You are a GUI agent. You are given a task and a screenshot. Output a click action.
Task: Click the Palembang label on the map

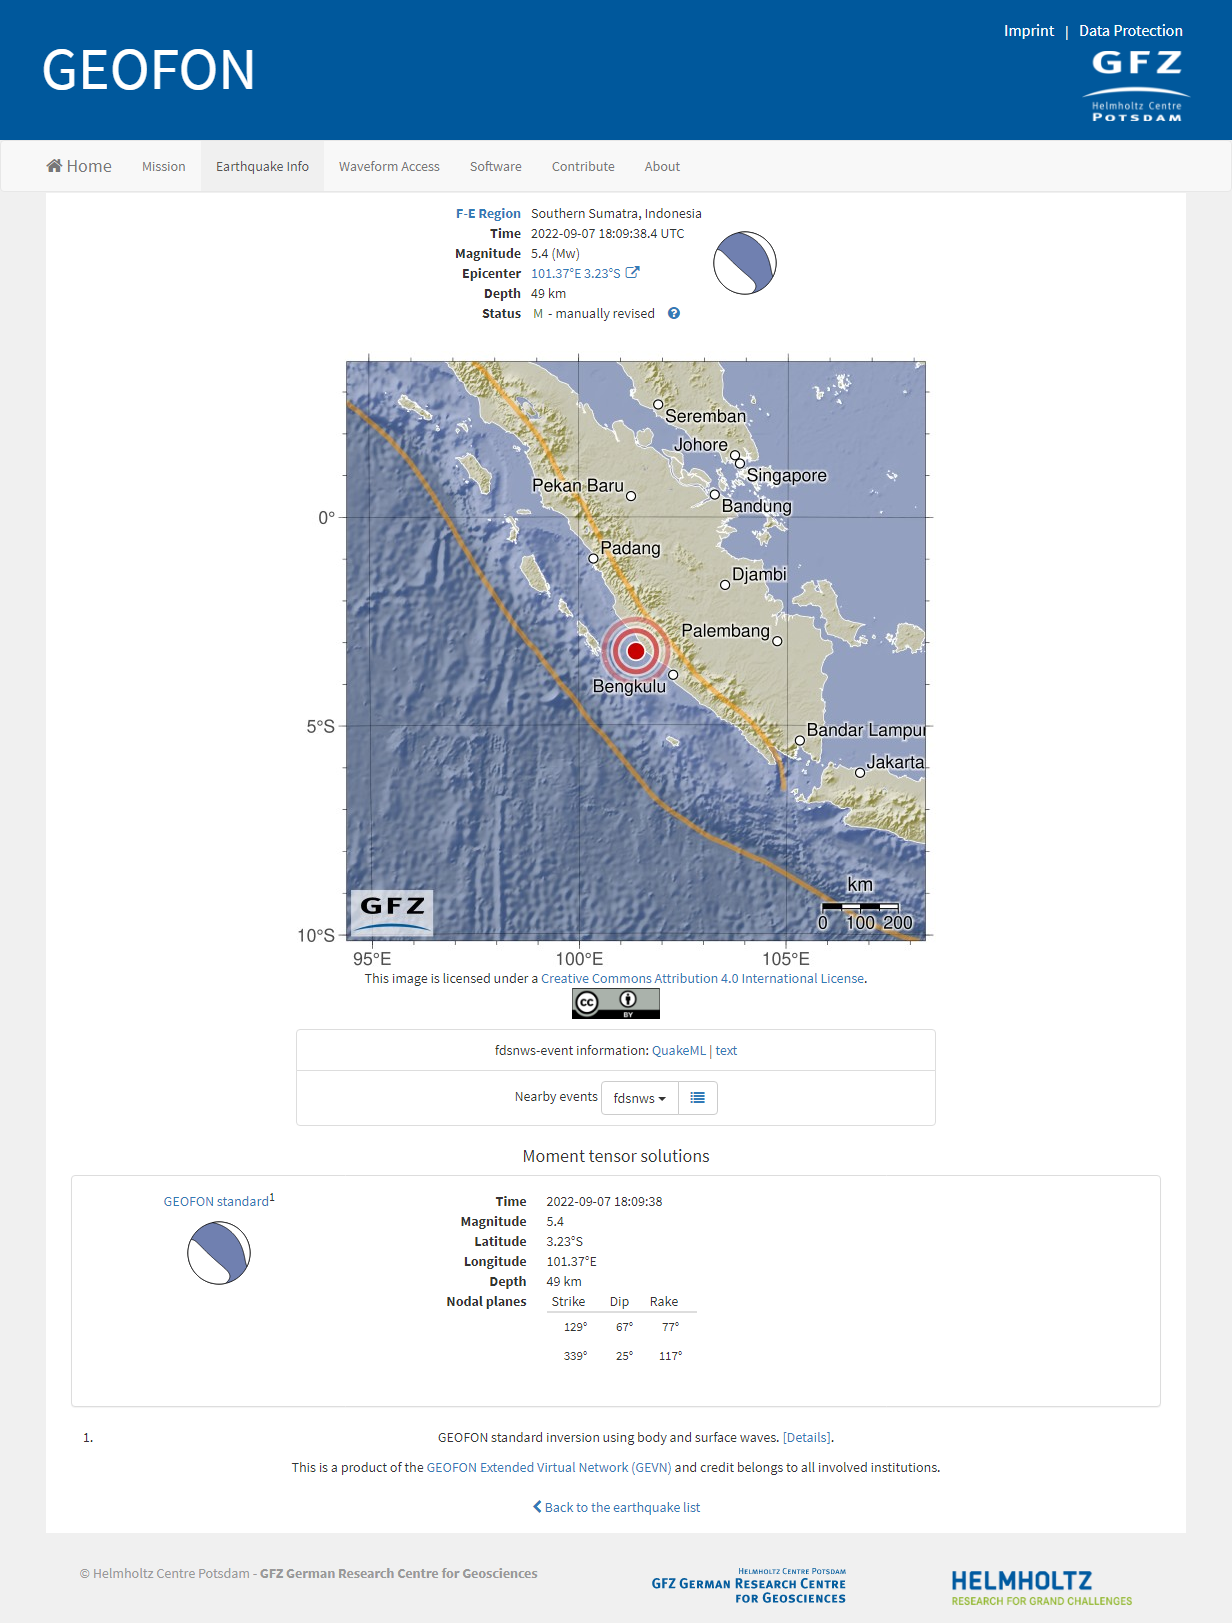pyautogui.click(x=725, y=631)
